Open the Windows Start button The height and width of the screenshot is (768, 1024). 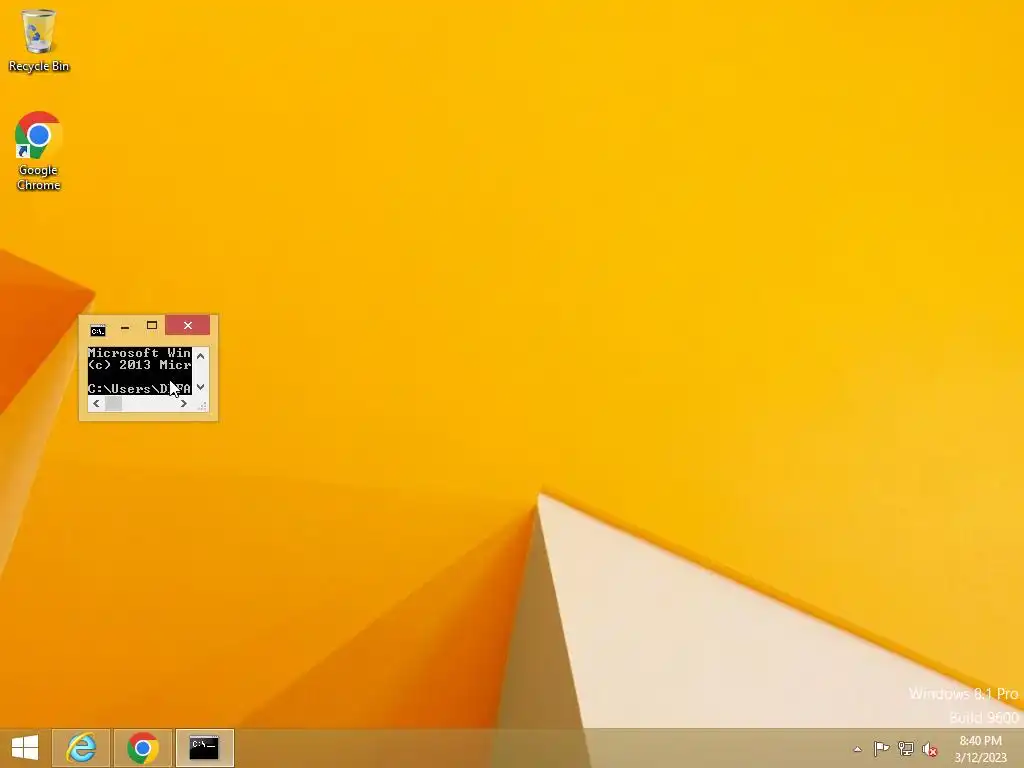pos(25,748)
